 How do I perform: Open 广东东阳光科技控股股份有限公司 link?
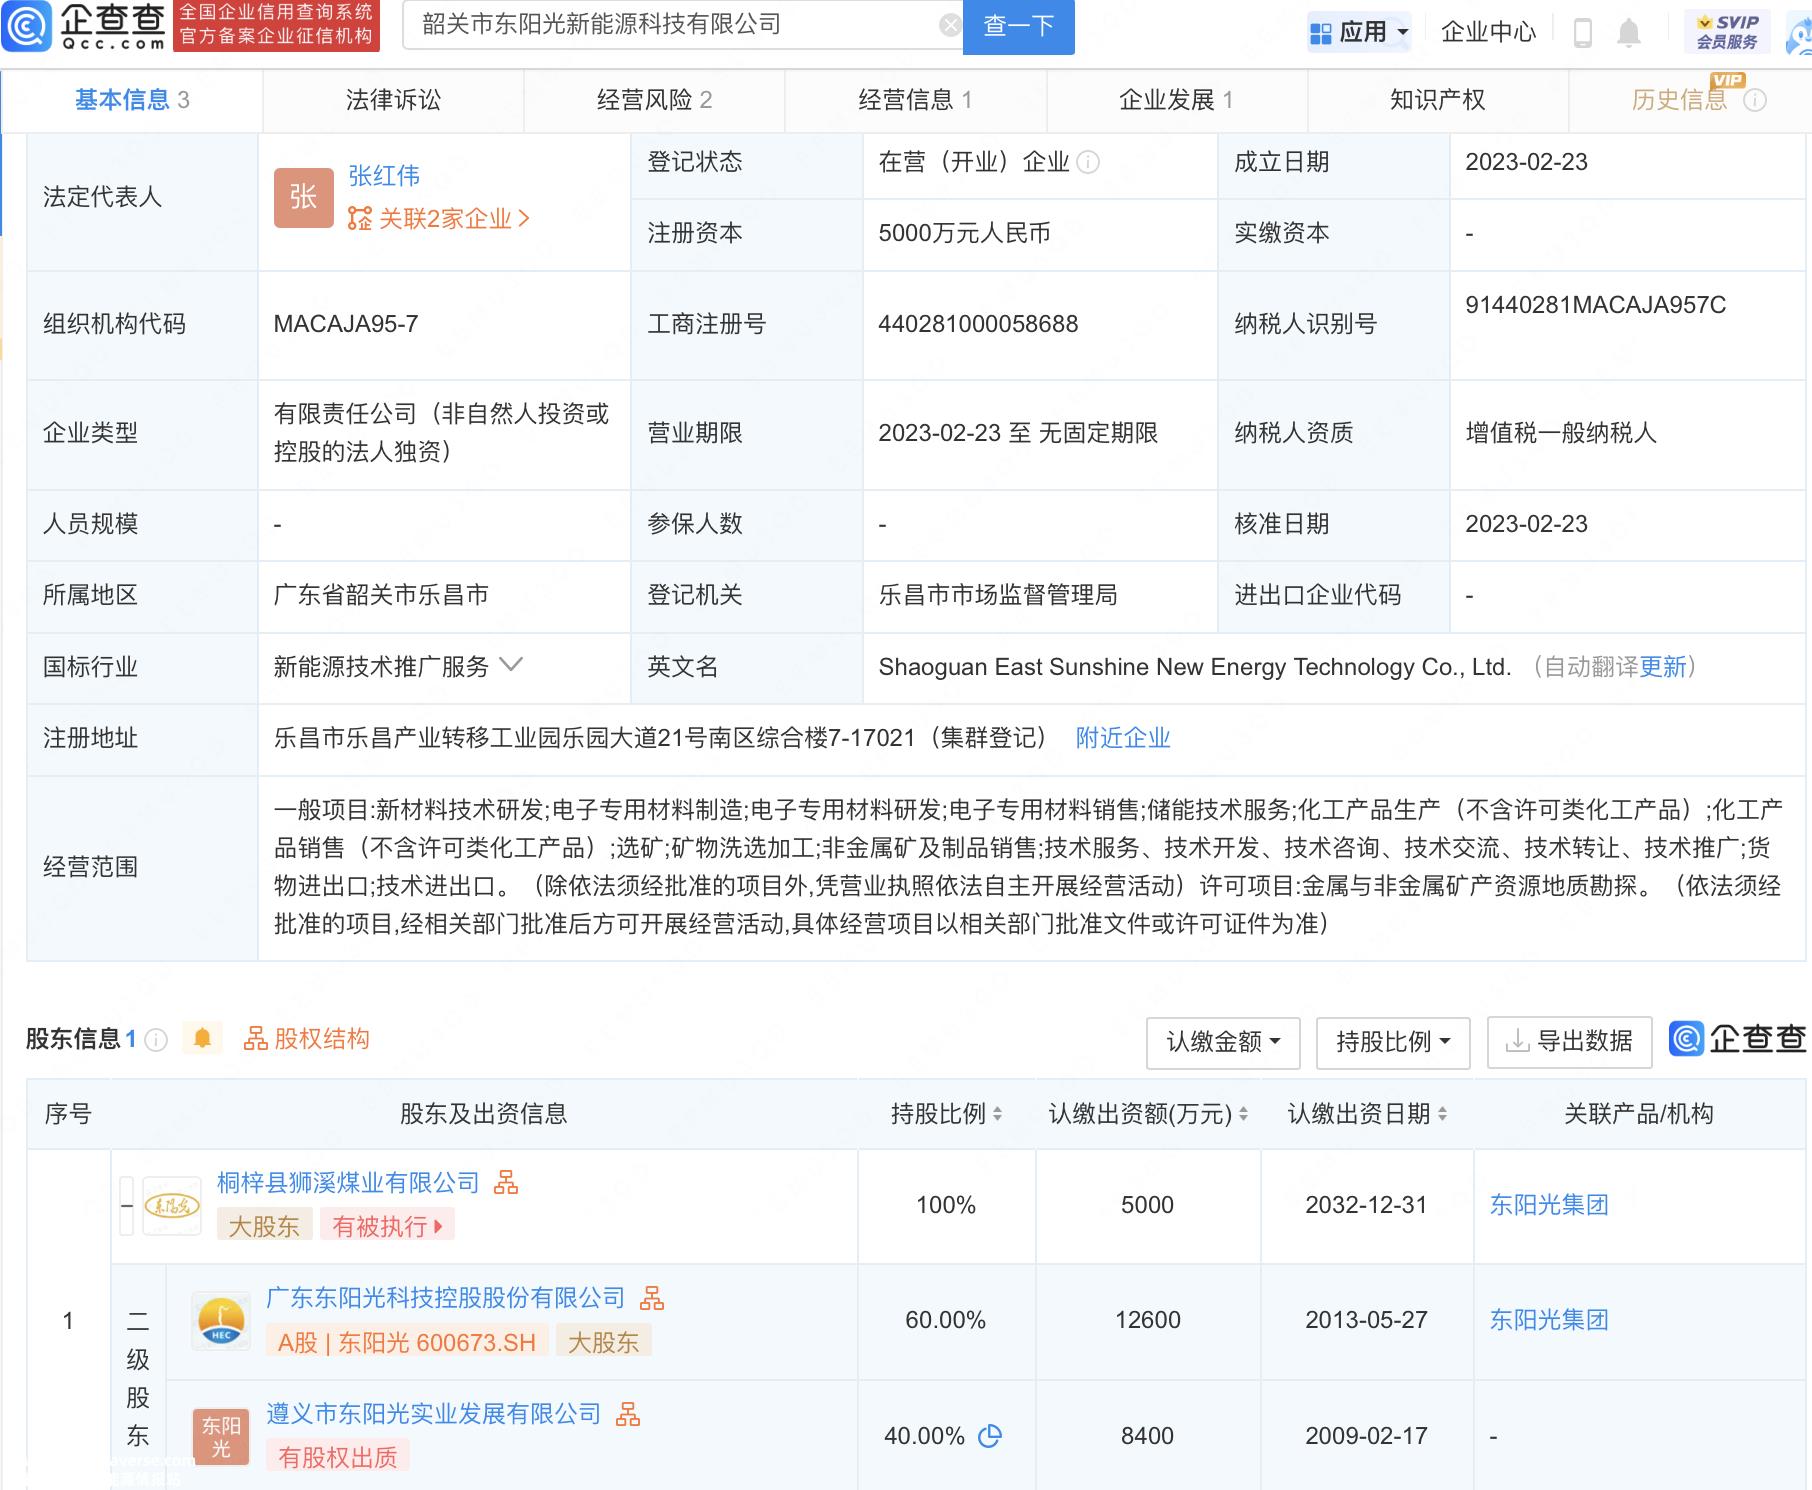click(445, 1298)
